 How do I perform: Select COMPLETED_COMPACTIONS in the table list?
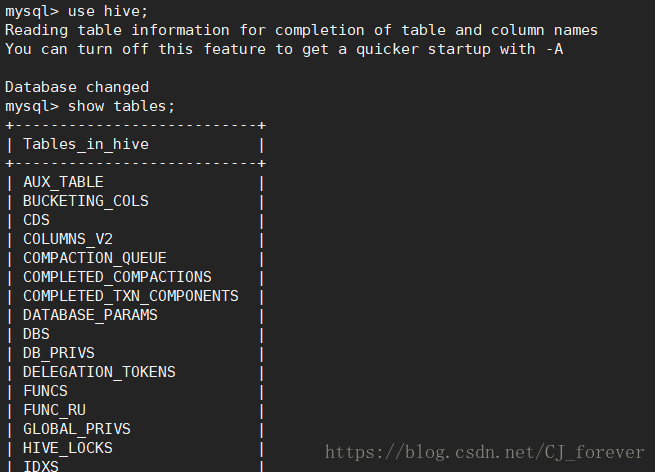pos(117,277)
